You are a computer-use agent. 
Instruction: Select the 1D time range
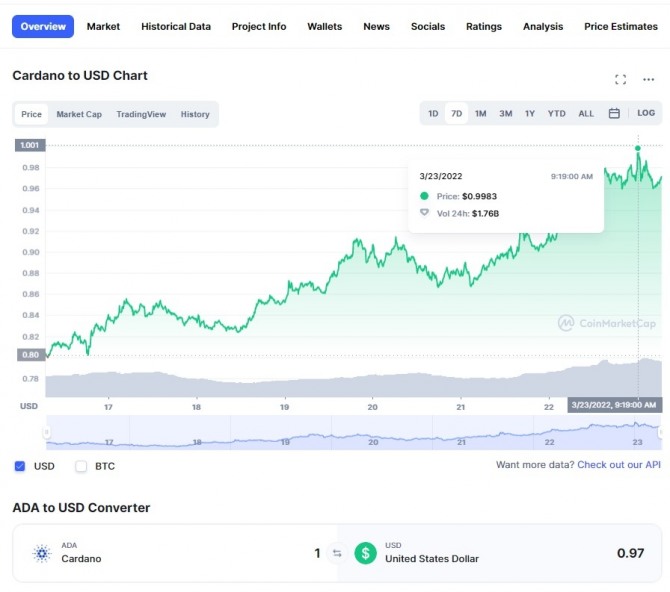click(x=433, y=114)
